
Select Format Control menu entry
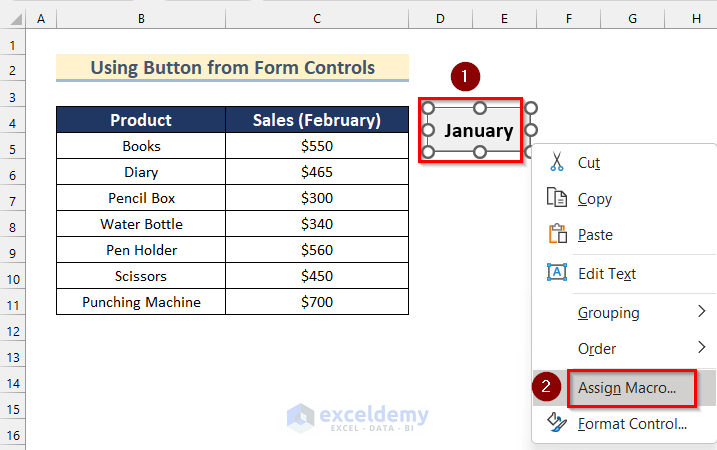click(x=632, y=424)
